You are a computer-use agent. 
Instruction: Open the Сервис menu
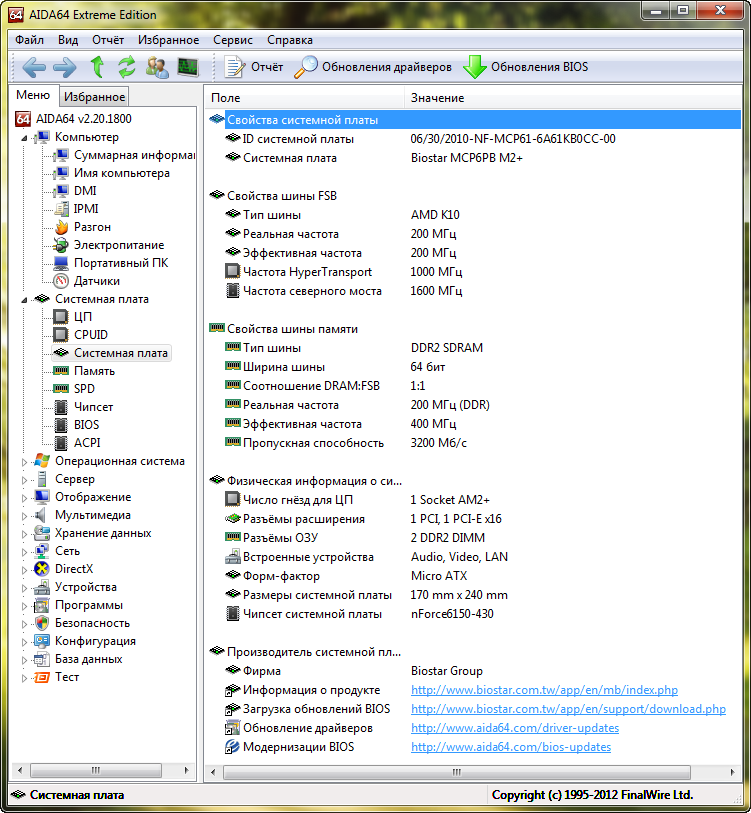point(233,40)
